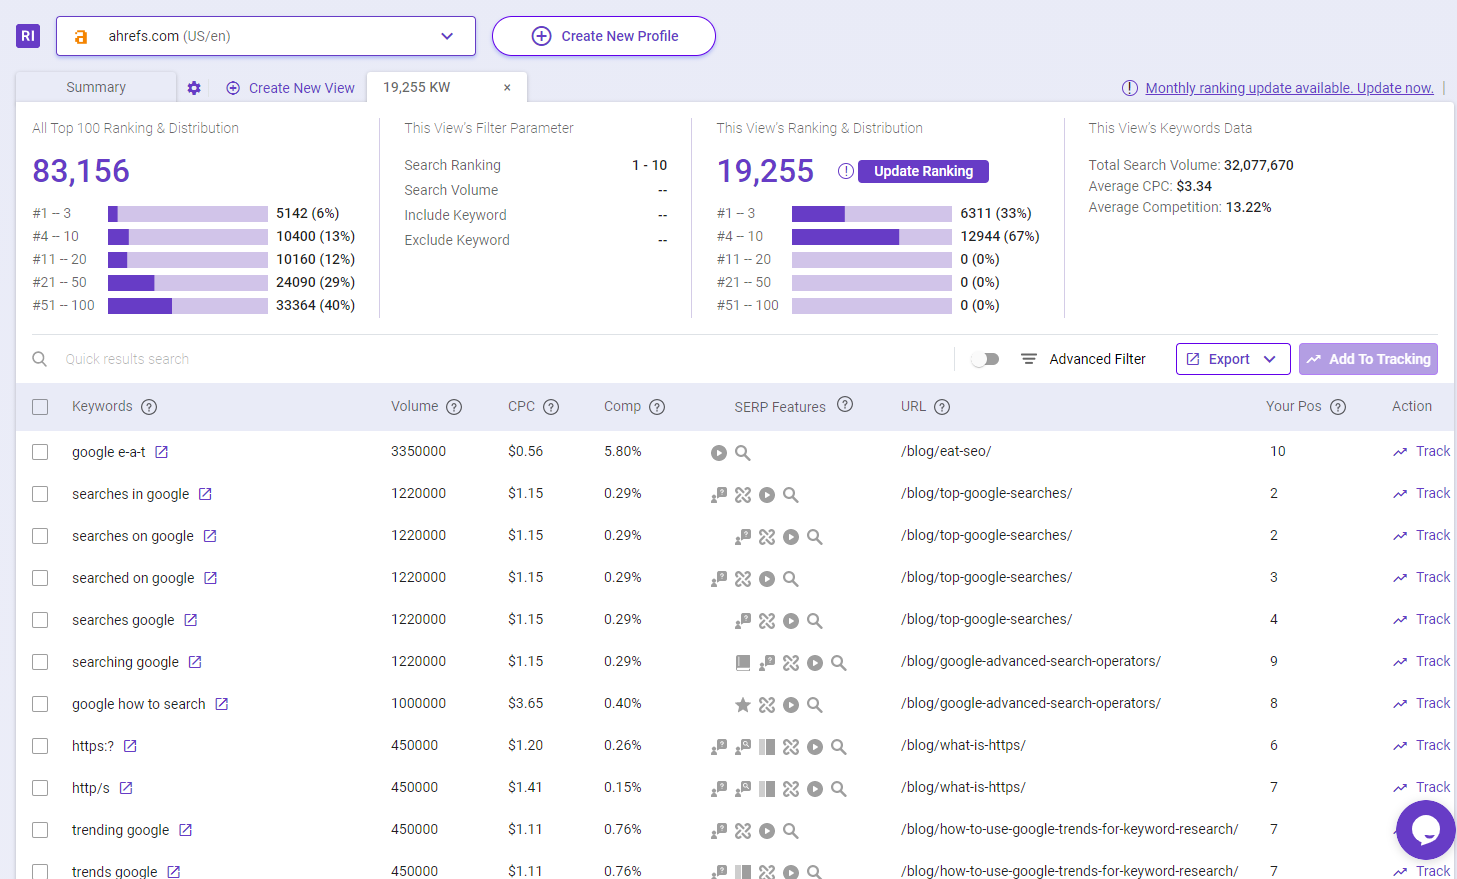Click help icon beside SERP Features header
Screen dimensions: 1457x879
point(845,405)
